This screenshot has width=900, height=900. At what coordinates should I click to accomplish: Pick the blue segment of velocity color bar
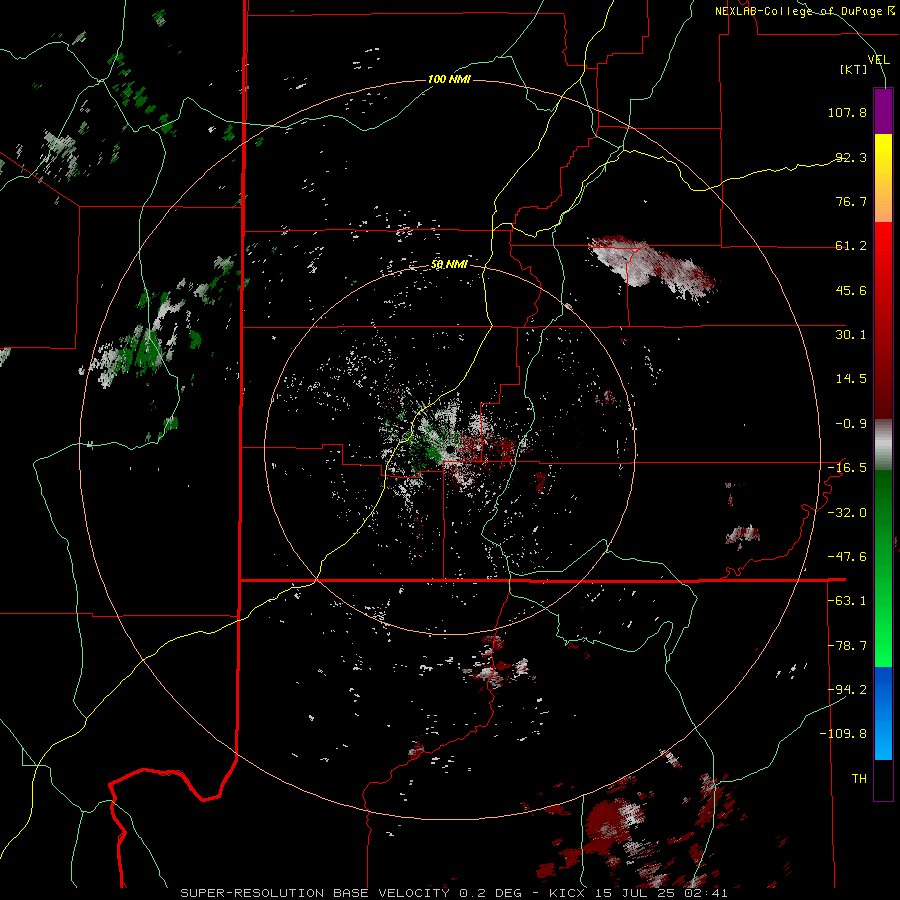coord(883,713)
